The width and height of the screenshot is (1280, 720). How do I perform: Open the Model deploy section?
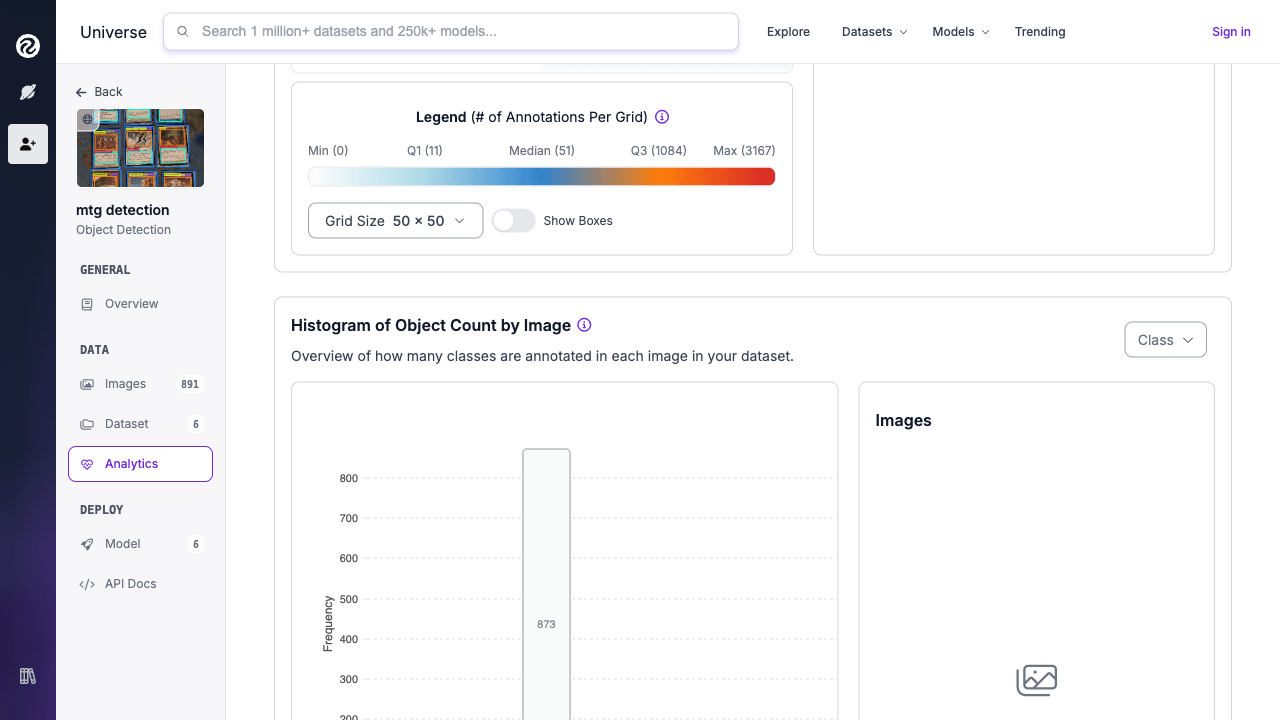pyautogui.click(x=122, y=543)
